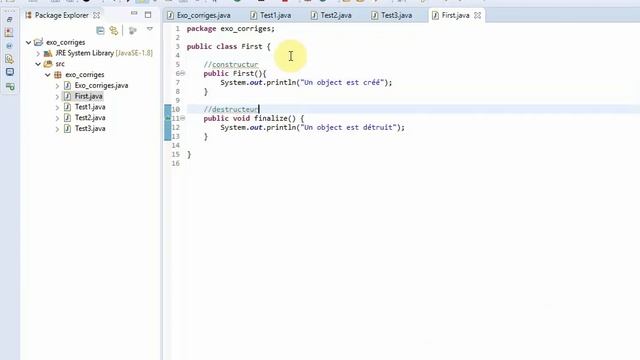Screen dimensions: 640x360
Task: Expand Exo_corriges.java in the tree
Action: 57,86
